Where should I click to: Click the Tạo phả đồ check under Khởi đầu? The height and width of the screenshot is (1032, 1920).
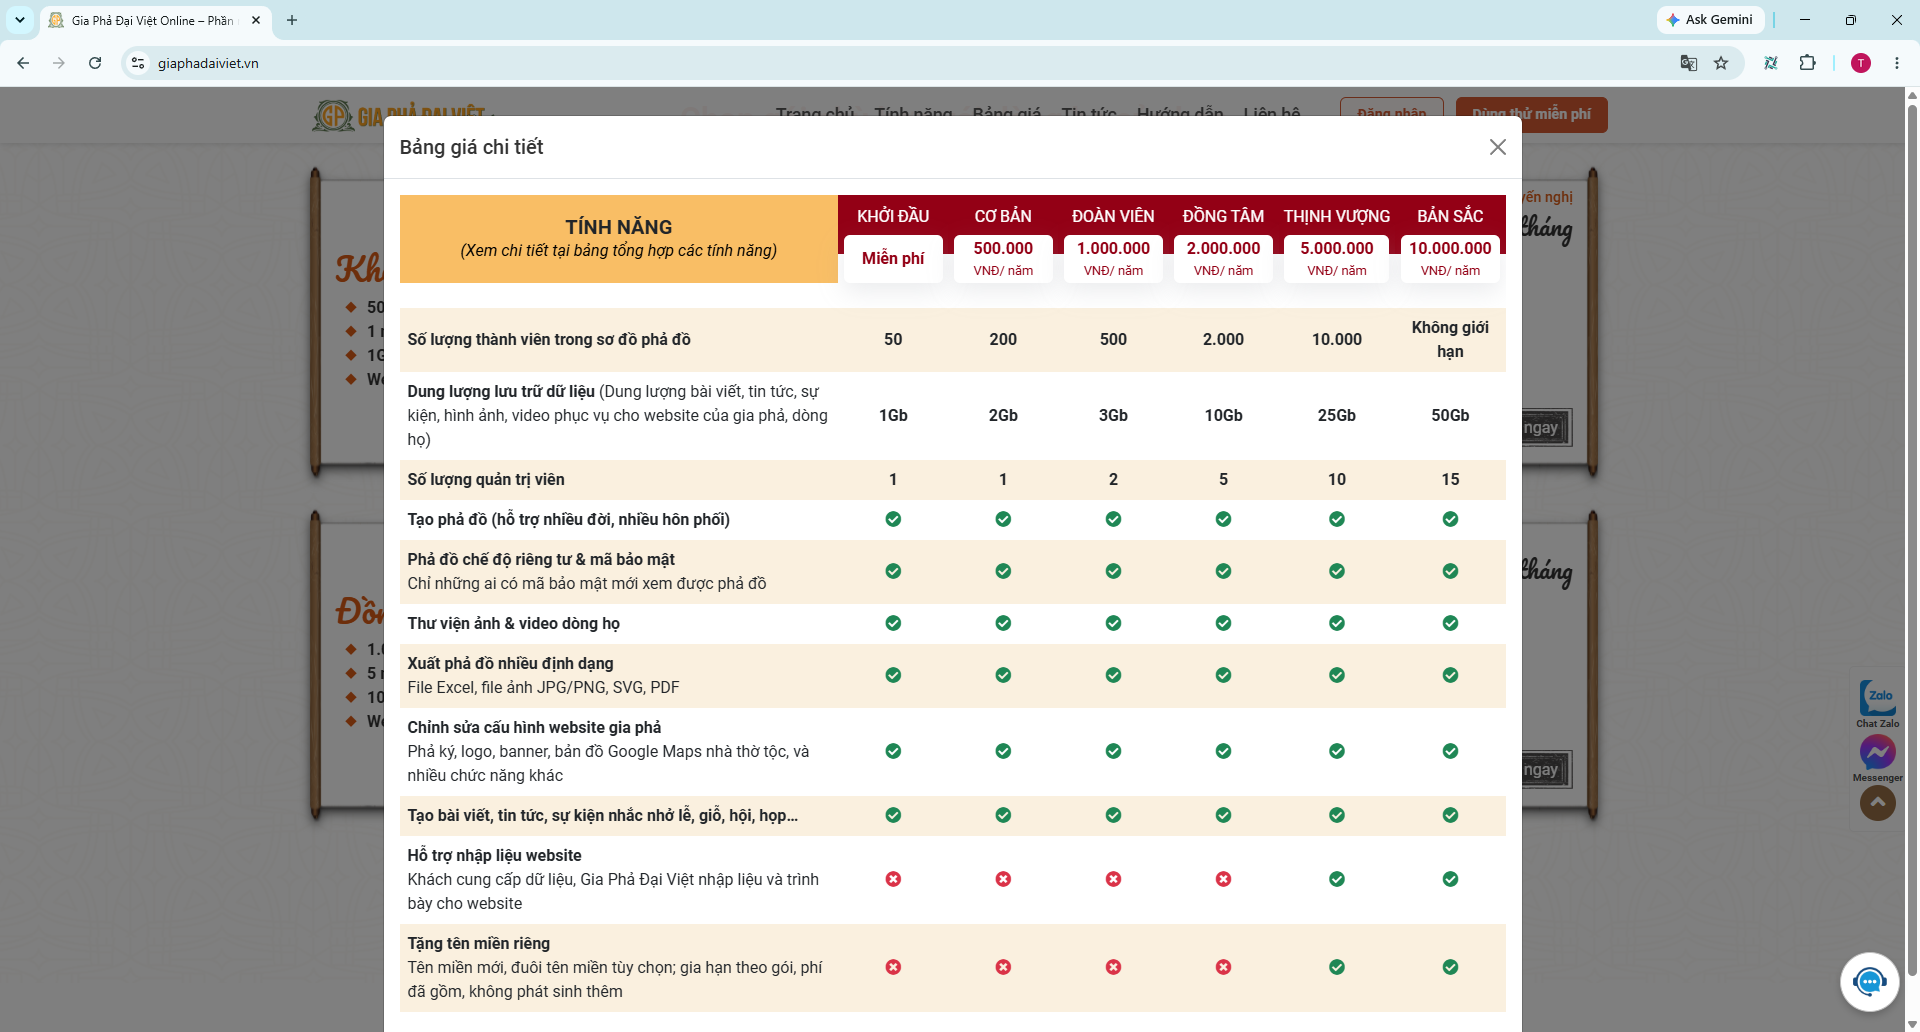pyautogui.click(x=893, y=519)
